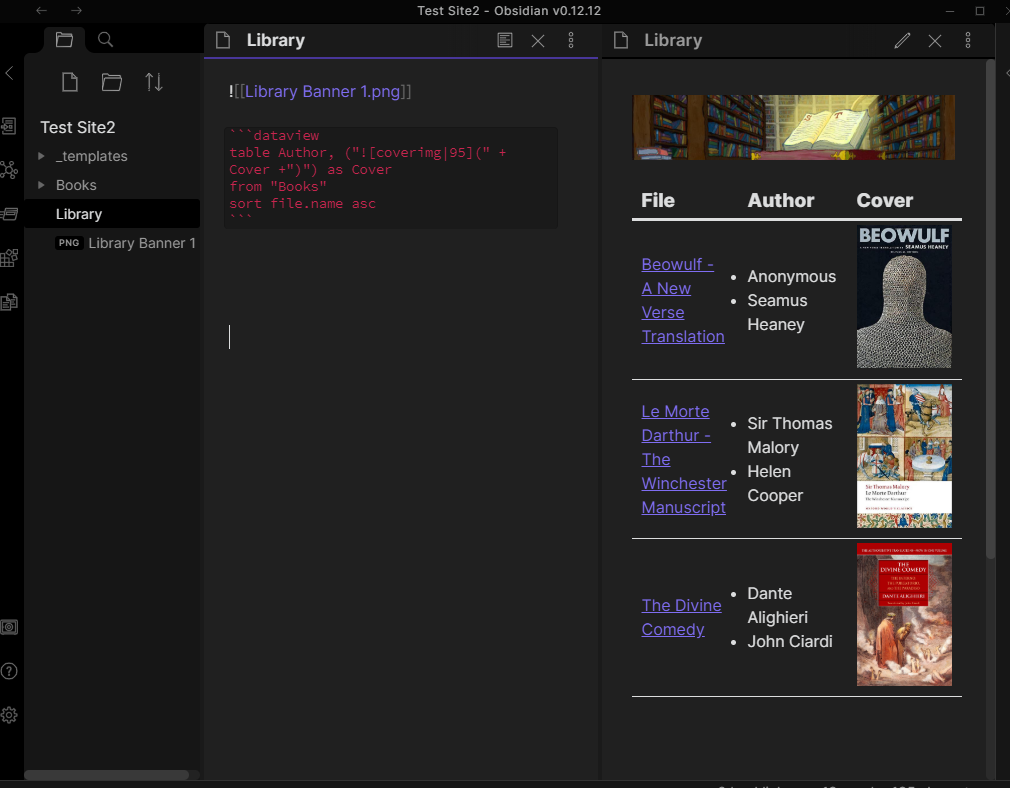This screenshot has width=1010, height=788.
Task: Click the Le Morte Darthur cover image
Action: point(904,456)
